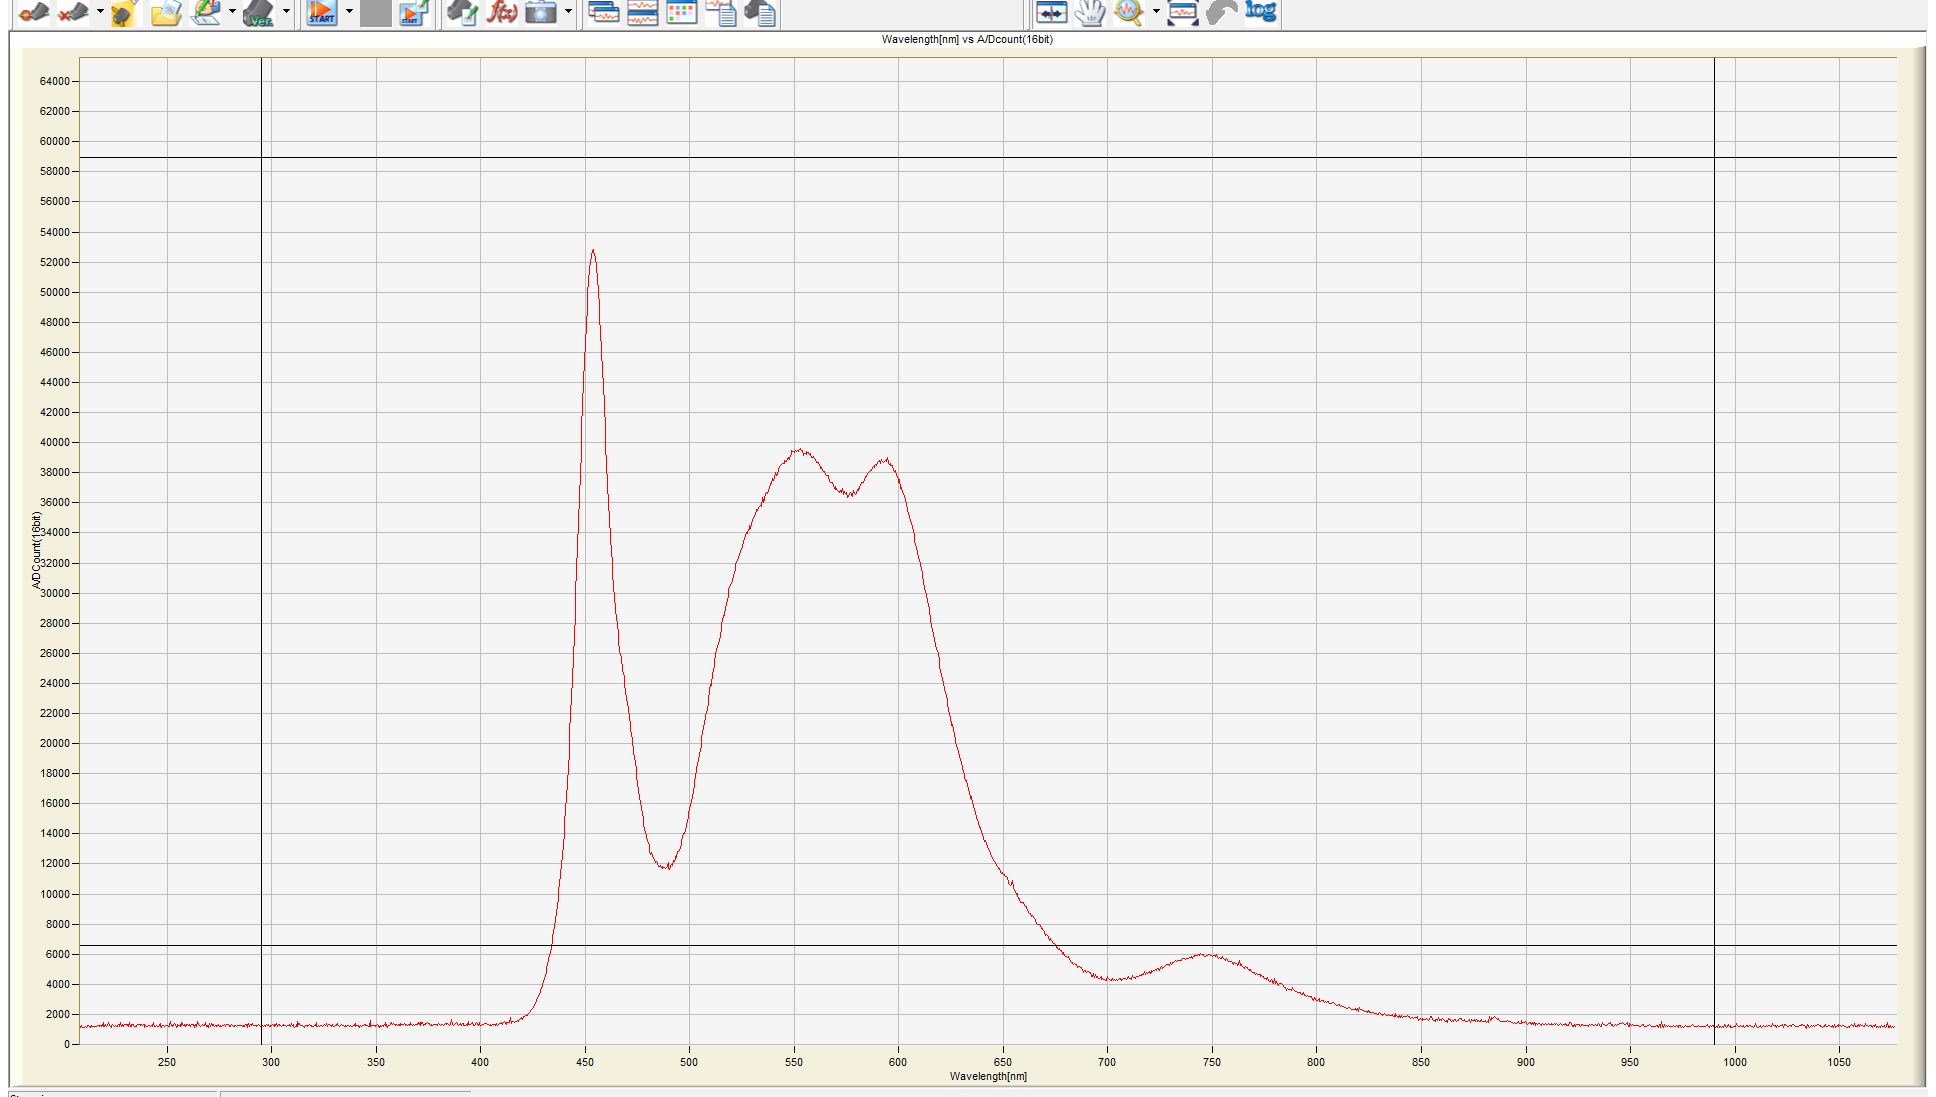Open dropdown next to START icon
Image resolution: width=1936 pixels, height=1097 pixels.
pyautogui.click(x=349, y=12)
